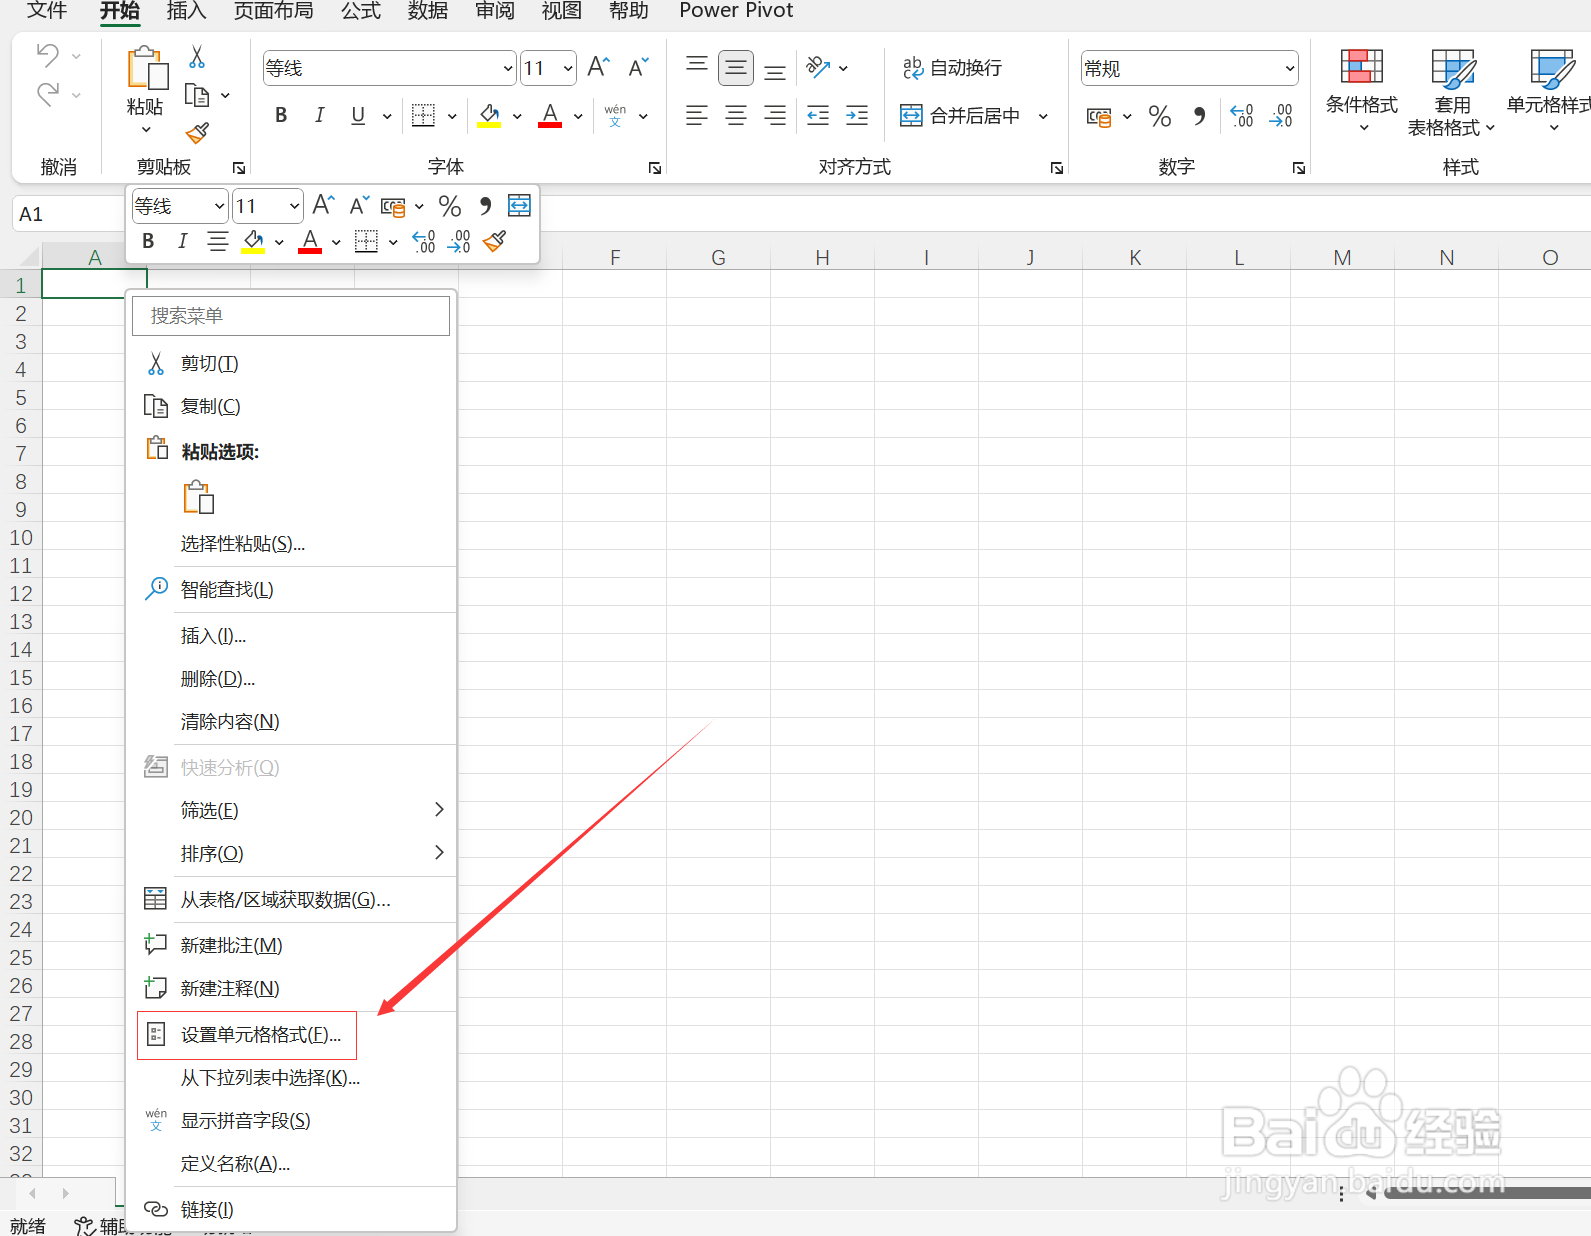Choose Clear Contents (清除内容) menu item
The width and height of the screenshot is (1591, 1236).
230,721
